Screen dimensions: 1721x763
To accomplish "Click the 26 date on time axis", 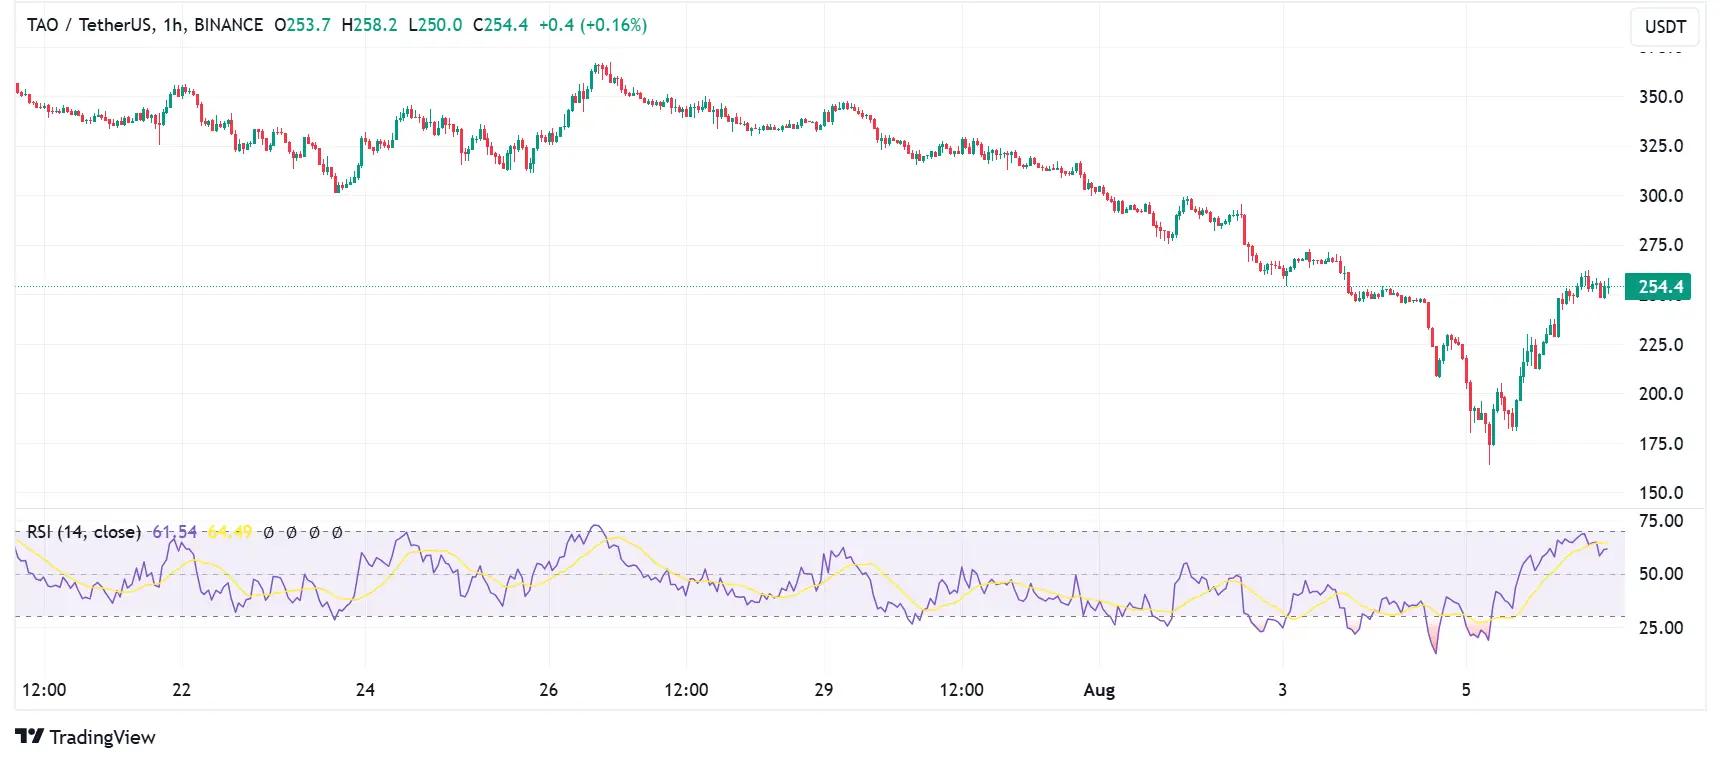I will point(548,690).
